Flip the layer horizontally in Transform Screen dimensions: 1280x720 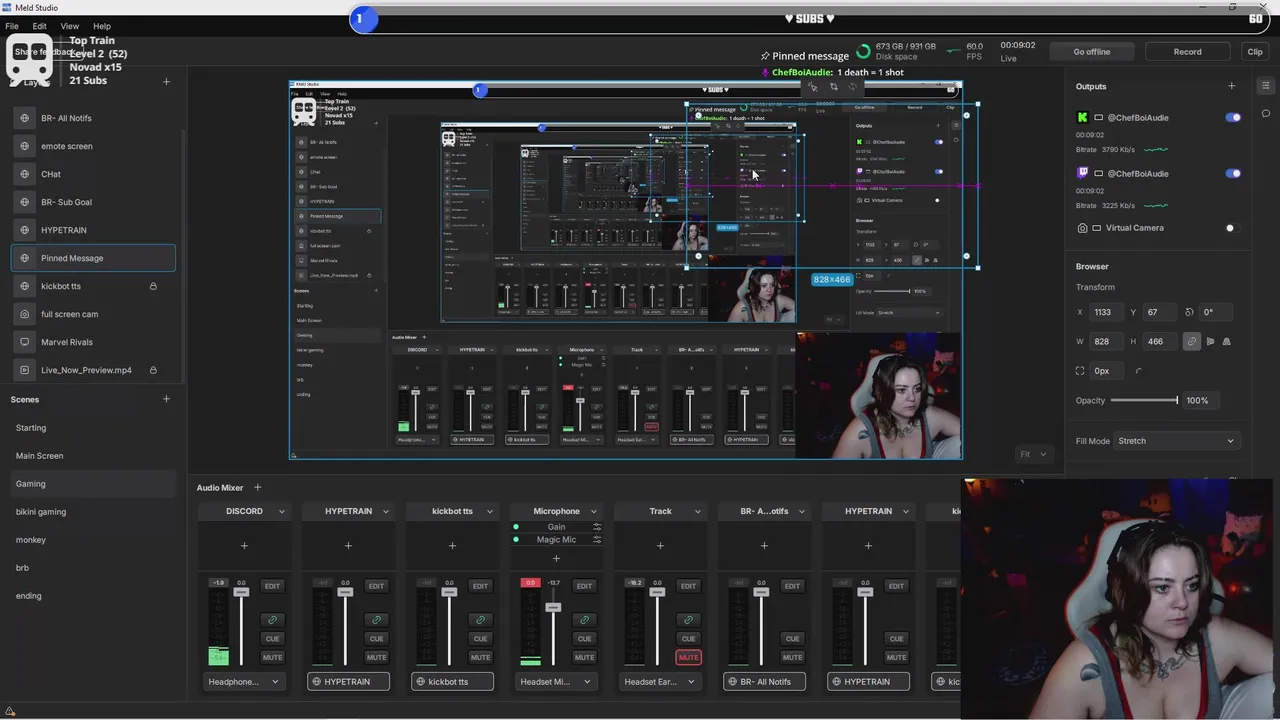pos(1210,341)
